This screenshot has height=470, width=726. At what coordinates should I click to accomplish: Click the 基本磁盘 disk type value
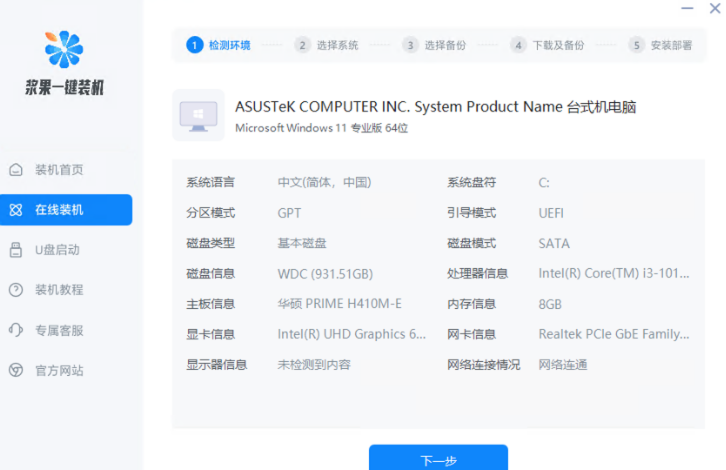(302, 243)
